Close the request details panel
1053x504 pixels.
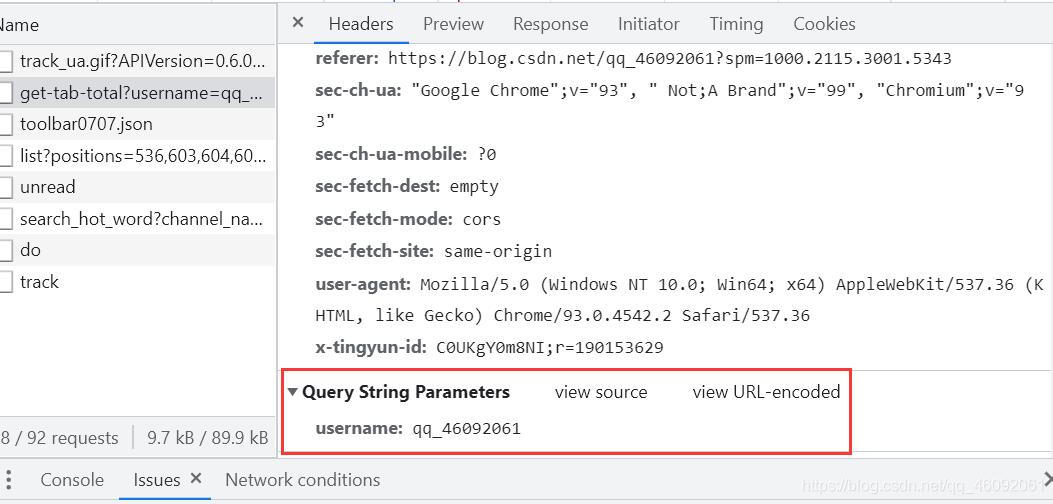(298, 23)
